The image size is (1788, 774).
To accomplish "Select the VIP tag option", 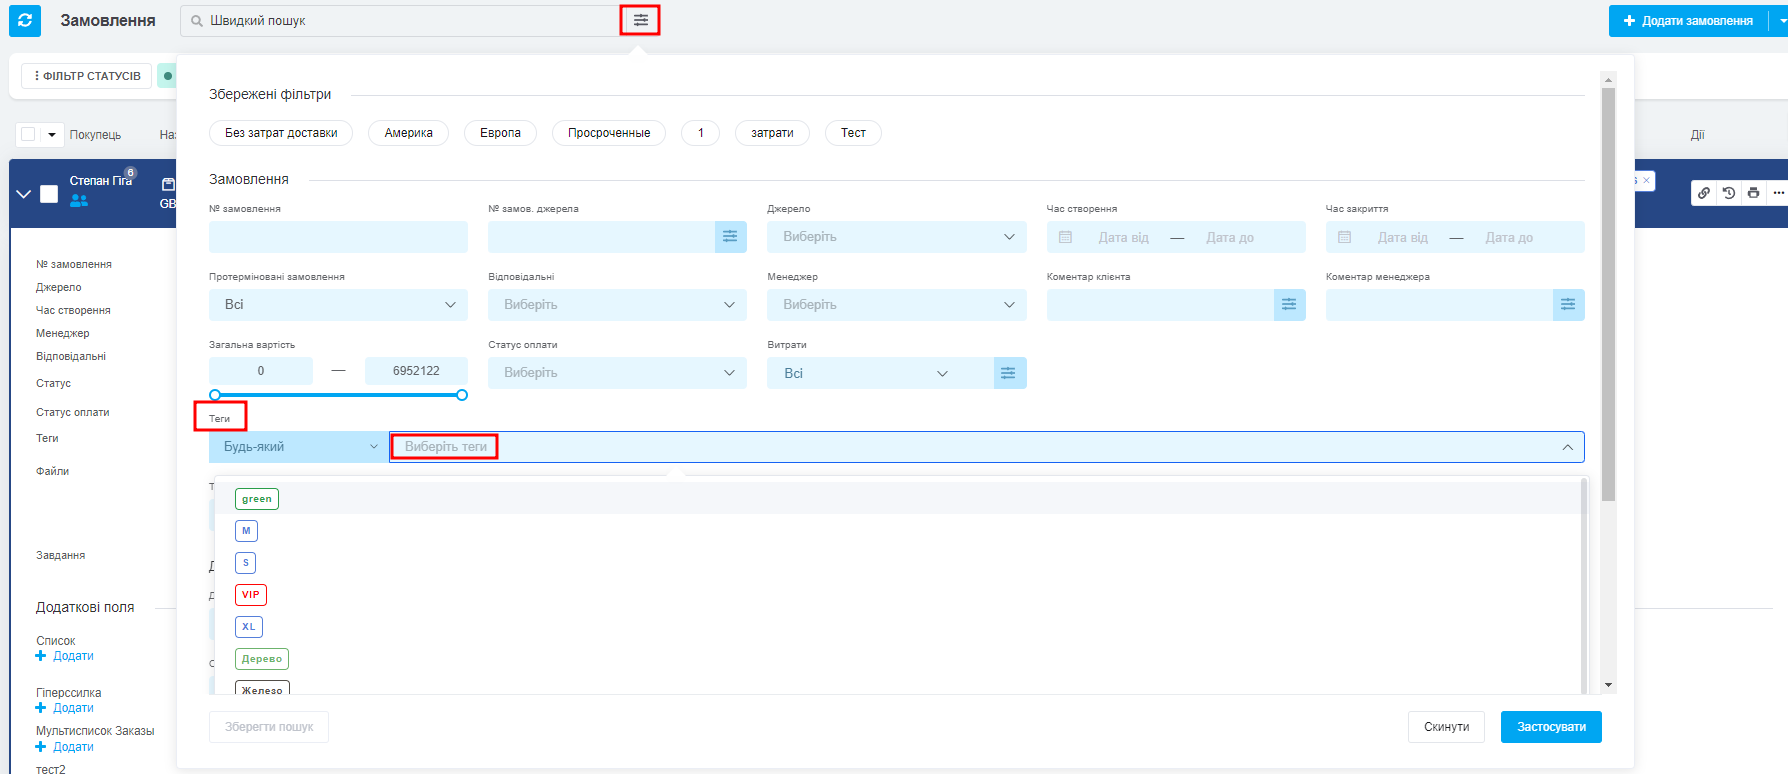I will click(251, 595).
